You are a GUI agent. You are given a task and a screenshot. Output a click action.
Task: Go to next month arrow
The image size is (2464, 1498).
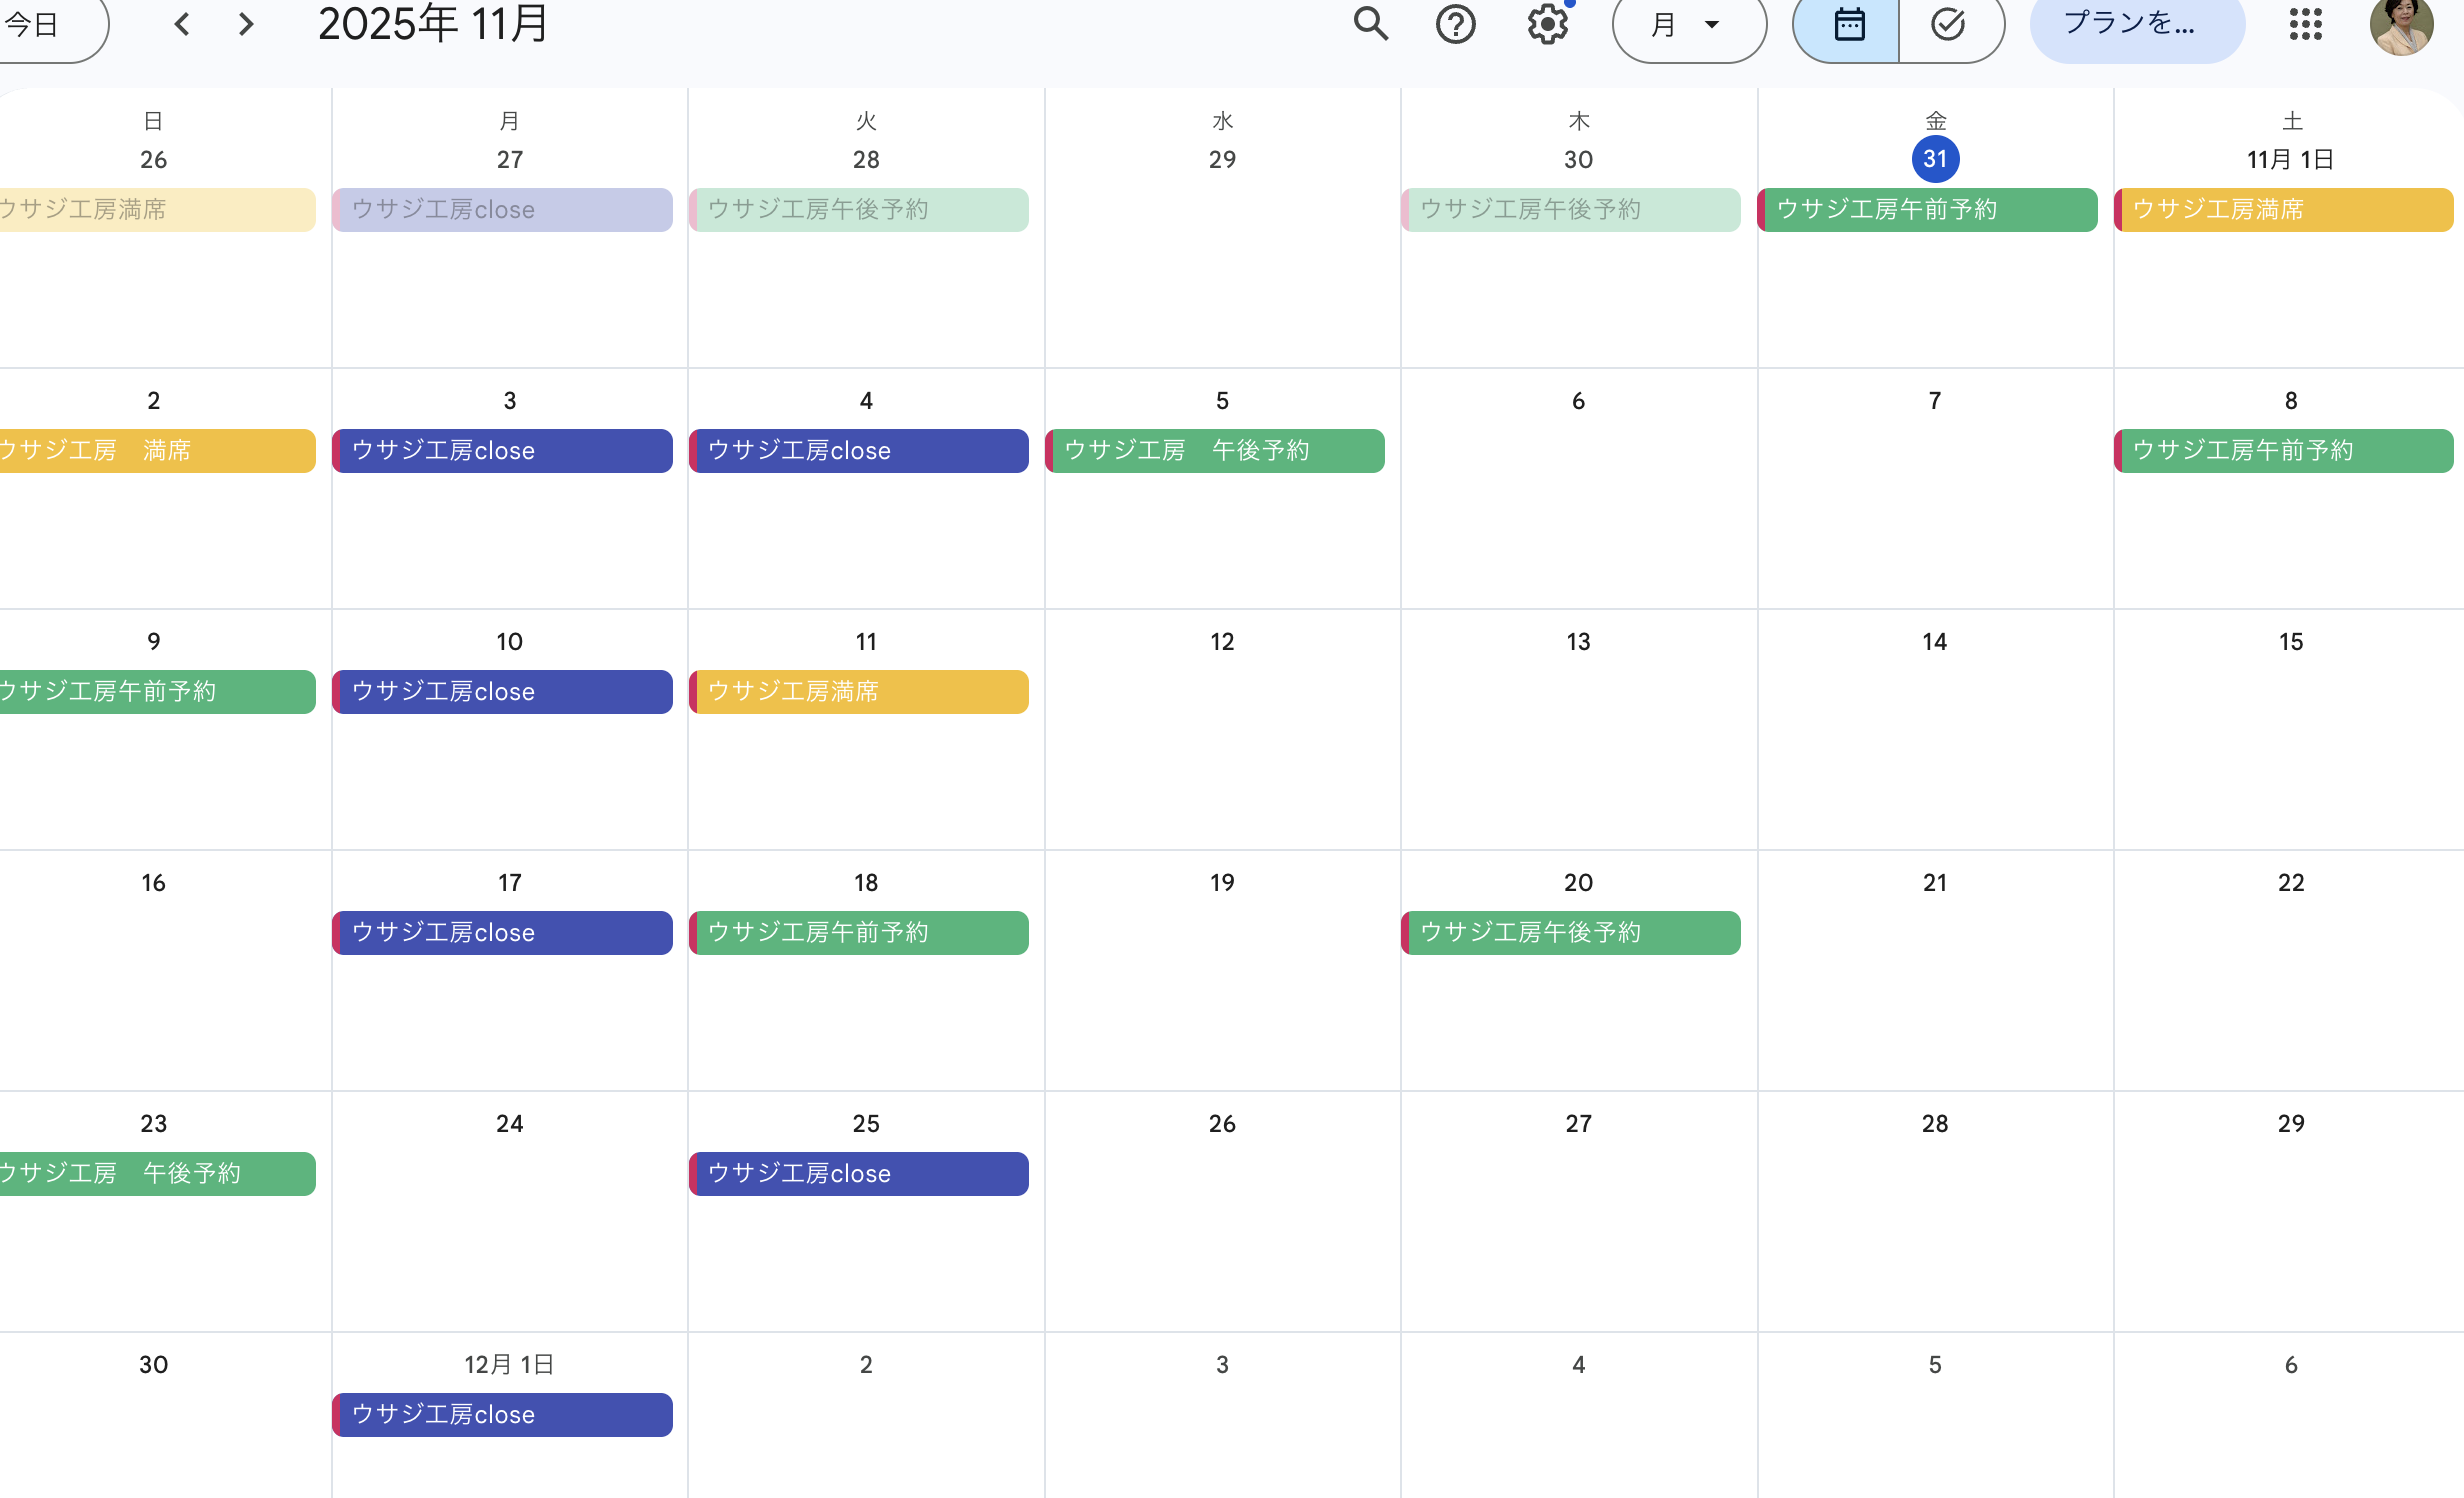click(x=246, y=24)
